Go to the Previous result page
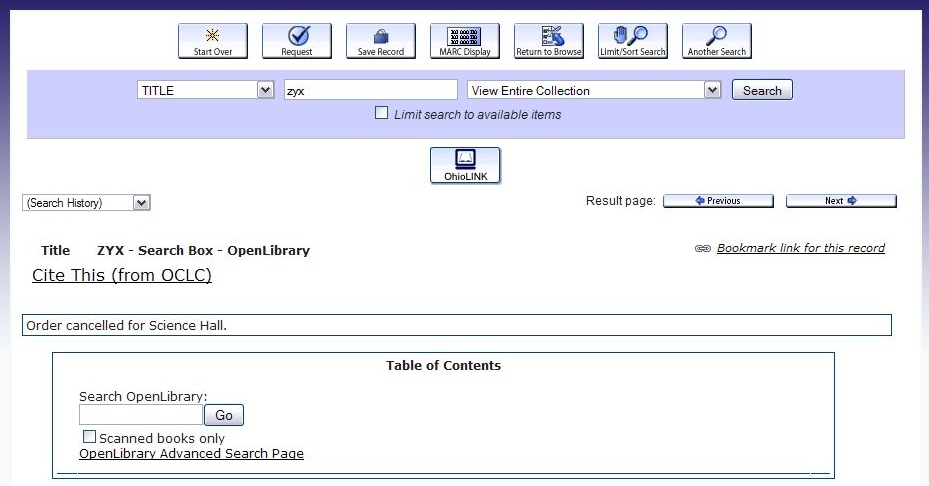Viewport: 929px width, 486px height. (x=718, y=201)
